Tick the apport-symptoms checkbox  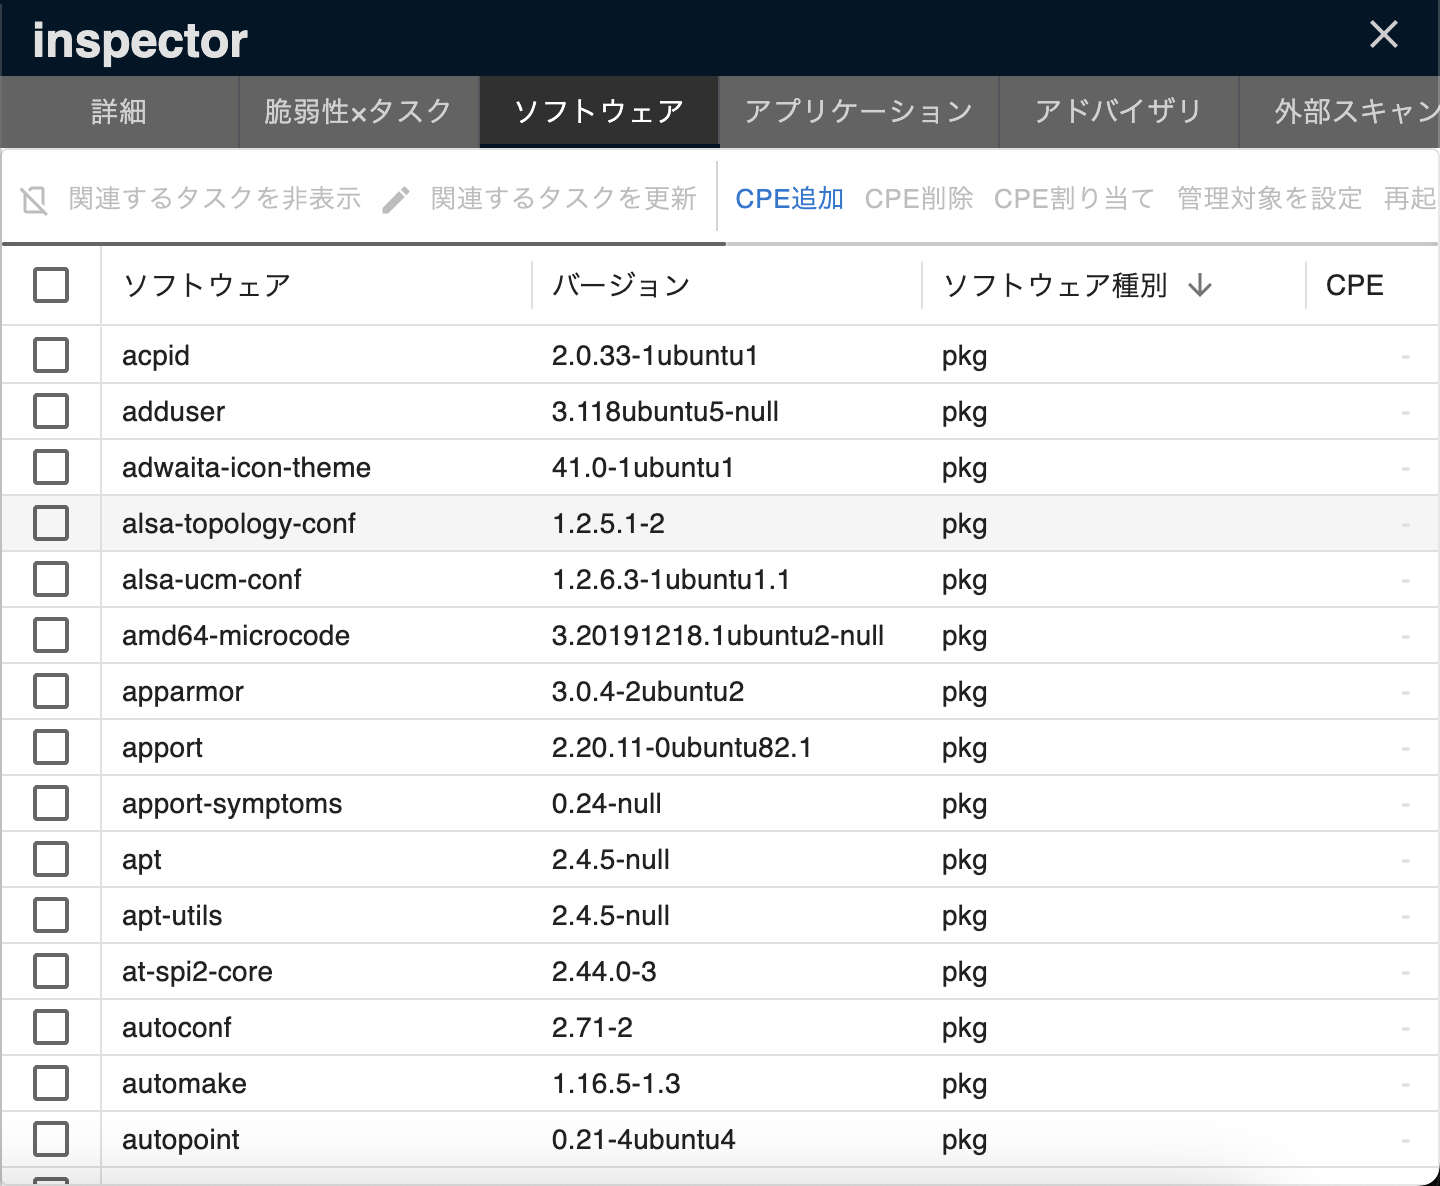pyautogui.click(x=51, y=803)
